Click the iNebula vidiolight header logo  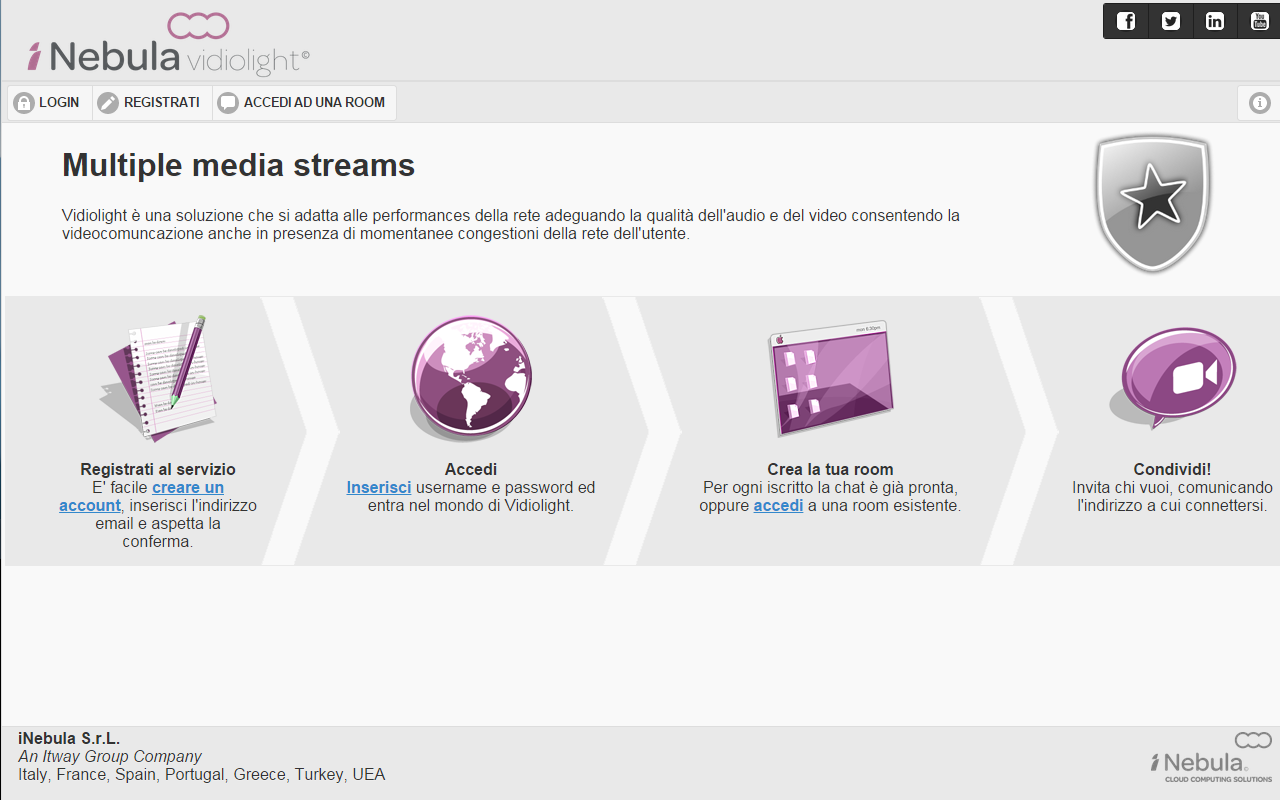coord(168,44)
